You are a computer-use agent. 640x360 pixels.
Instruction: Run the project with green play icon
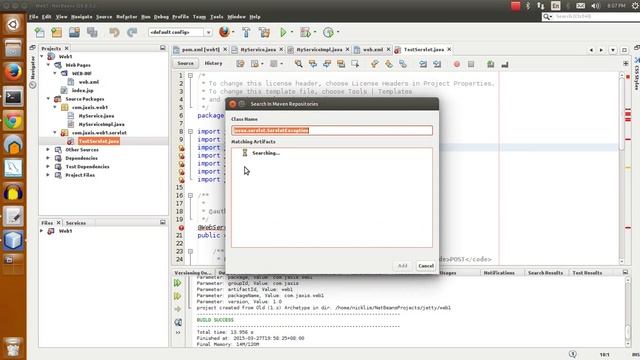pyautogui.click(x=283, y=32)
